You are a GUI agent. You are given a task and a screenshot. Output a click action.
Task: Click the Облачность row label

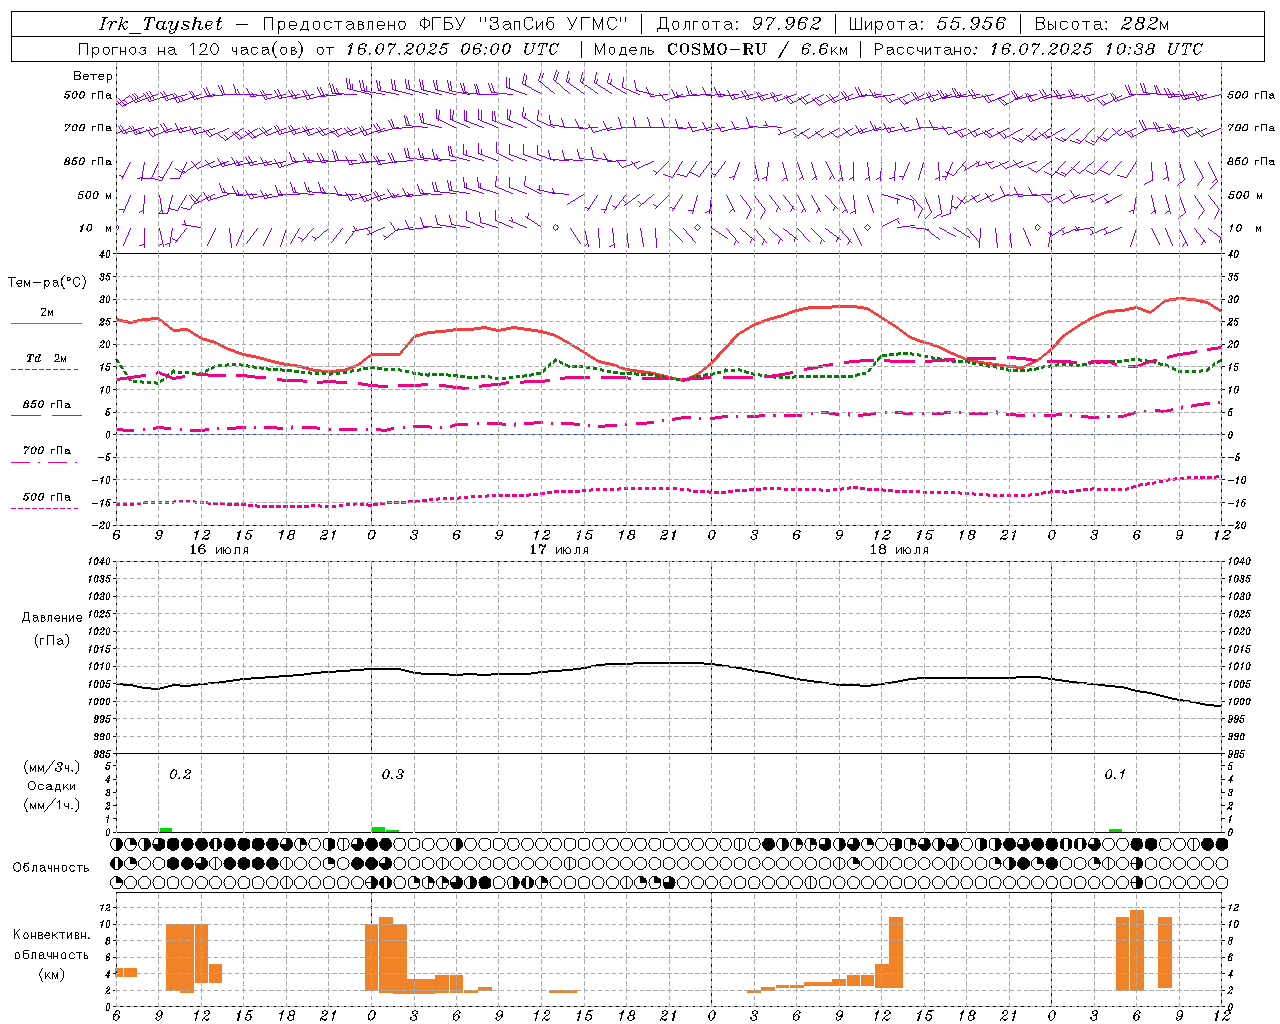[x=51, y=867]
